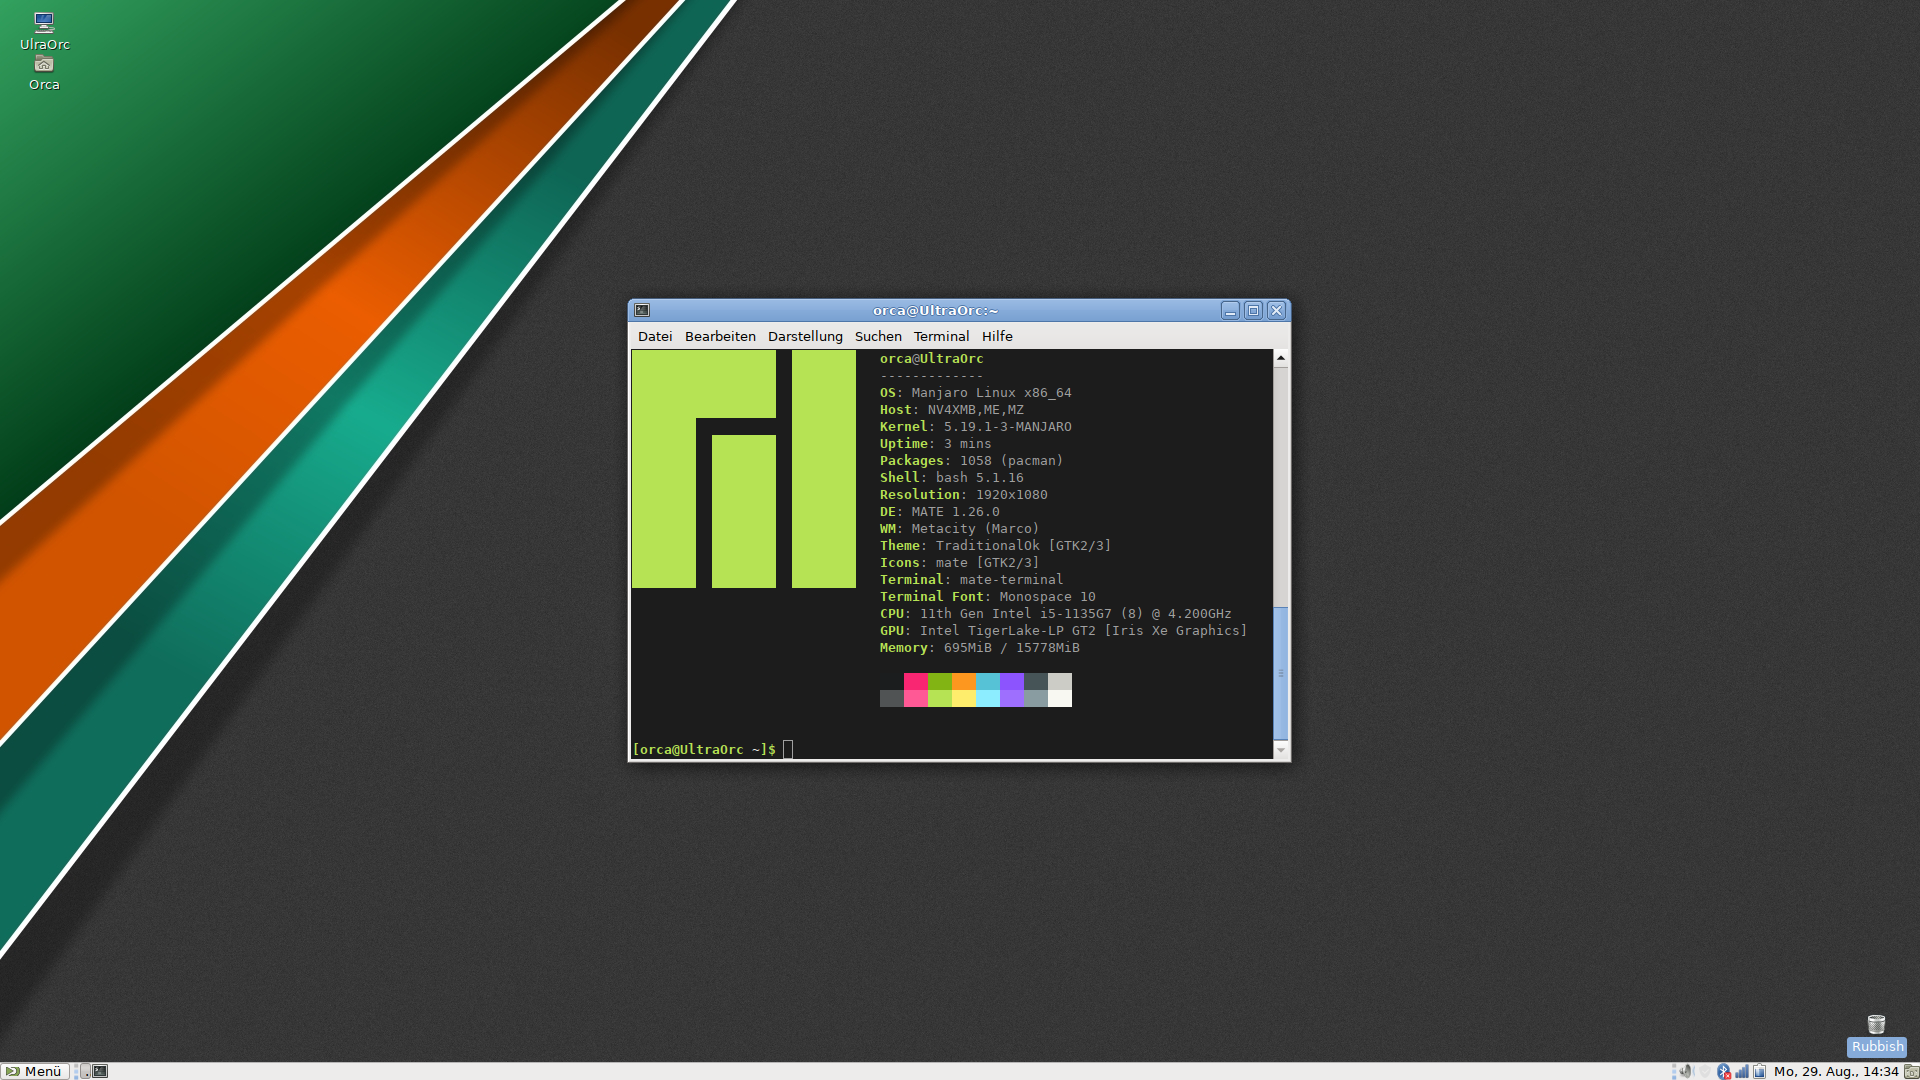Screen dimensions: 1920x1080
Task: Click the grey shield tray icon
Action: coord(1705,1071)
